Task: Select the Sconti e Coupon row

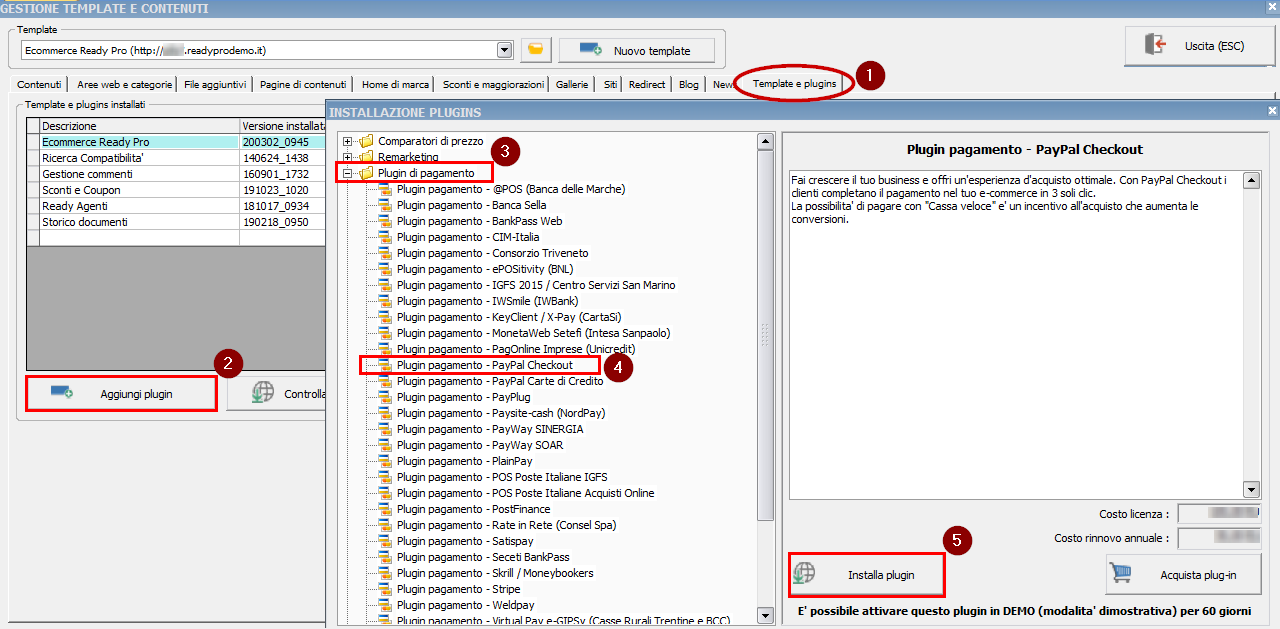Action: pyautogui.click(x=176, y=190)
